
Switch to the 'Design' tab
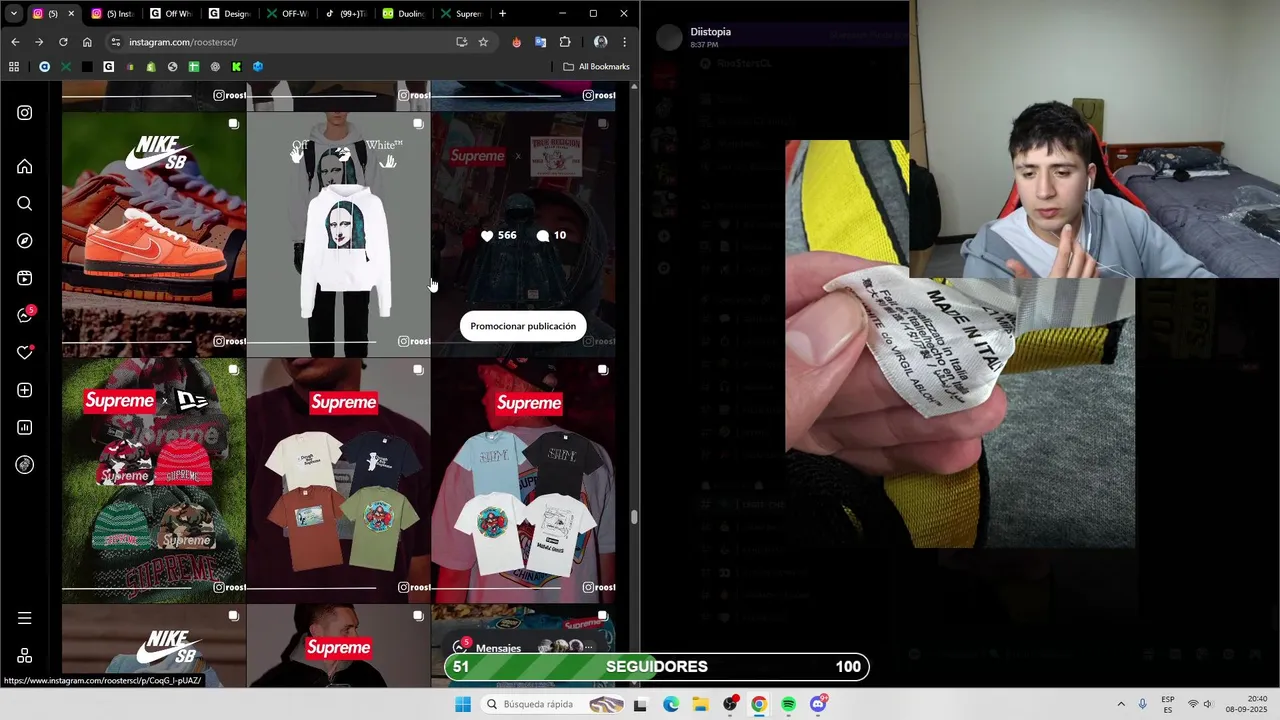click(x=229, y=13)
